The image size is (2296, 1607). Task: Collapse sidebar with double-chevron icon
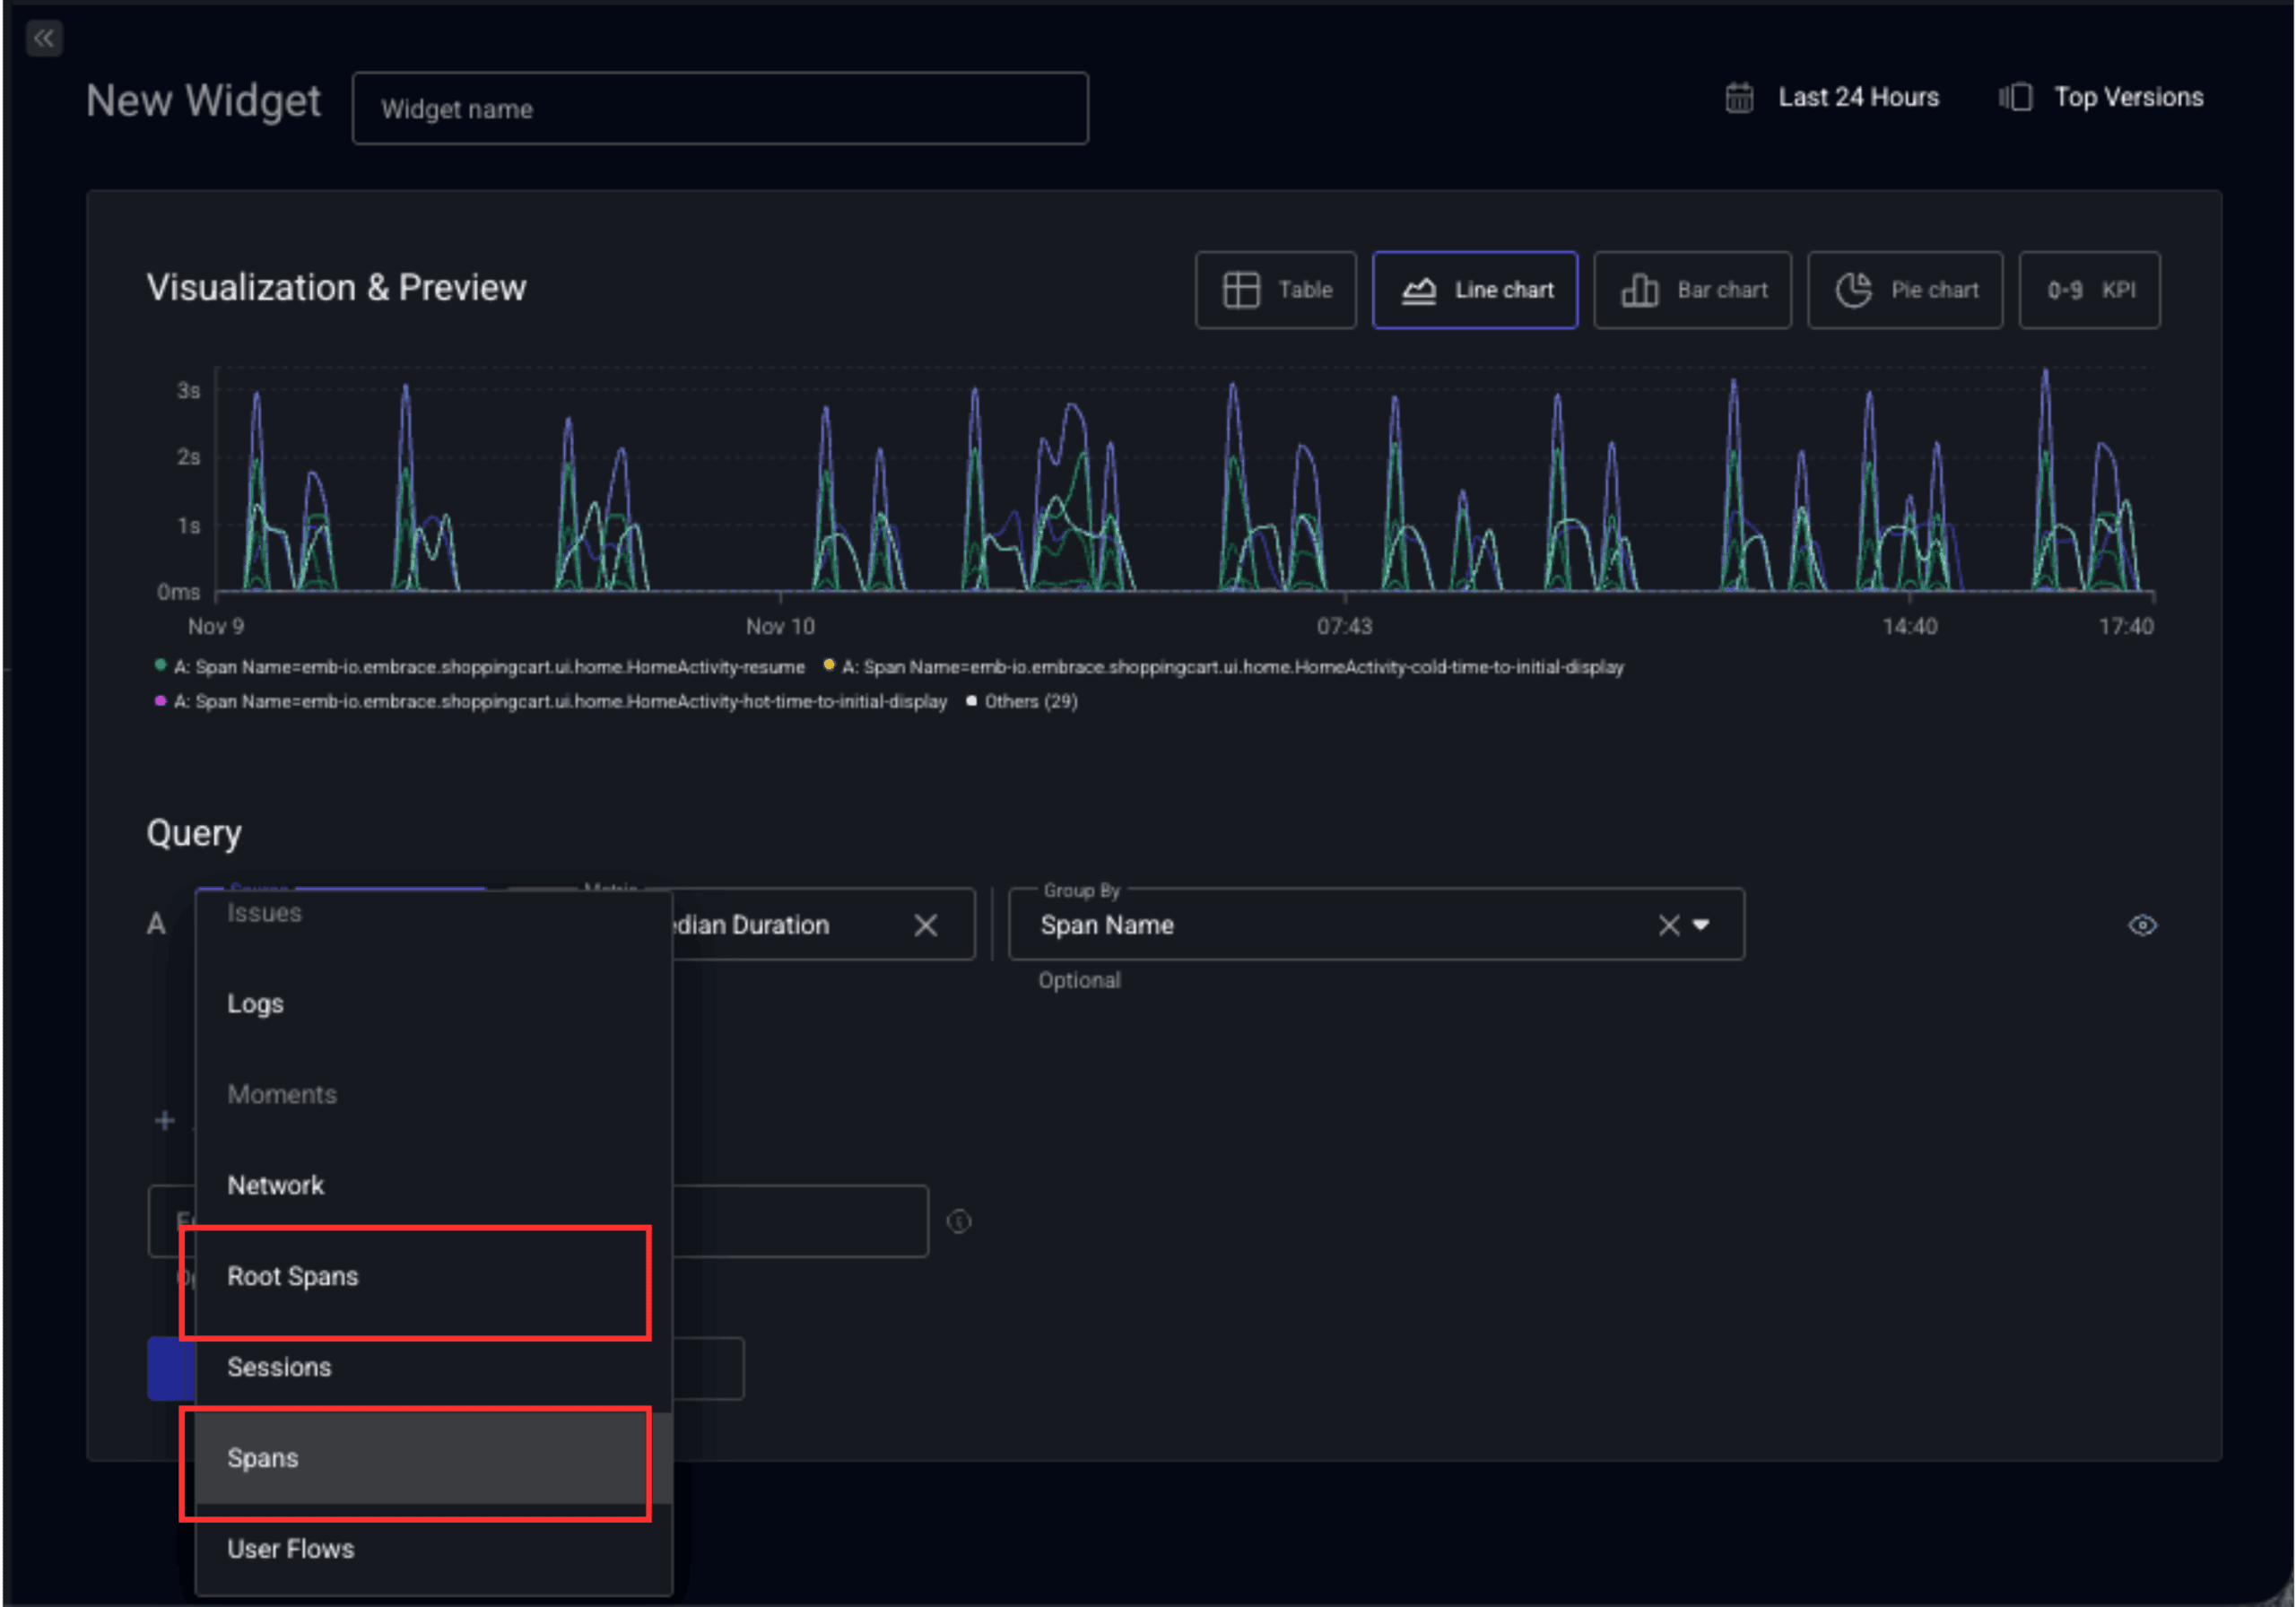point(43,39)
